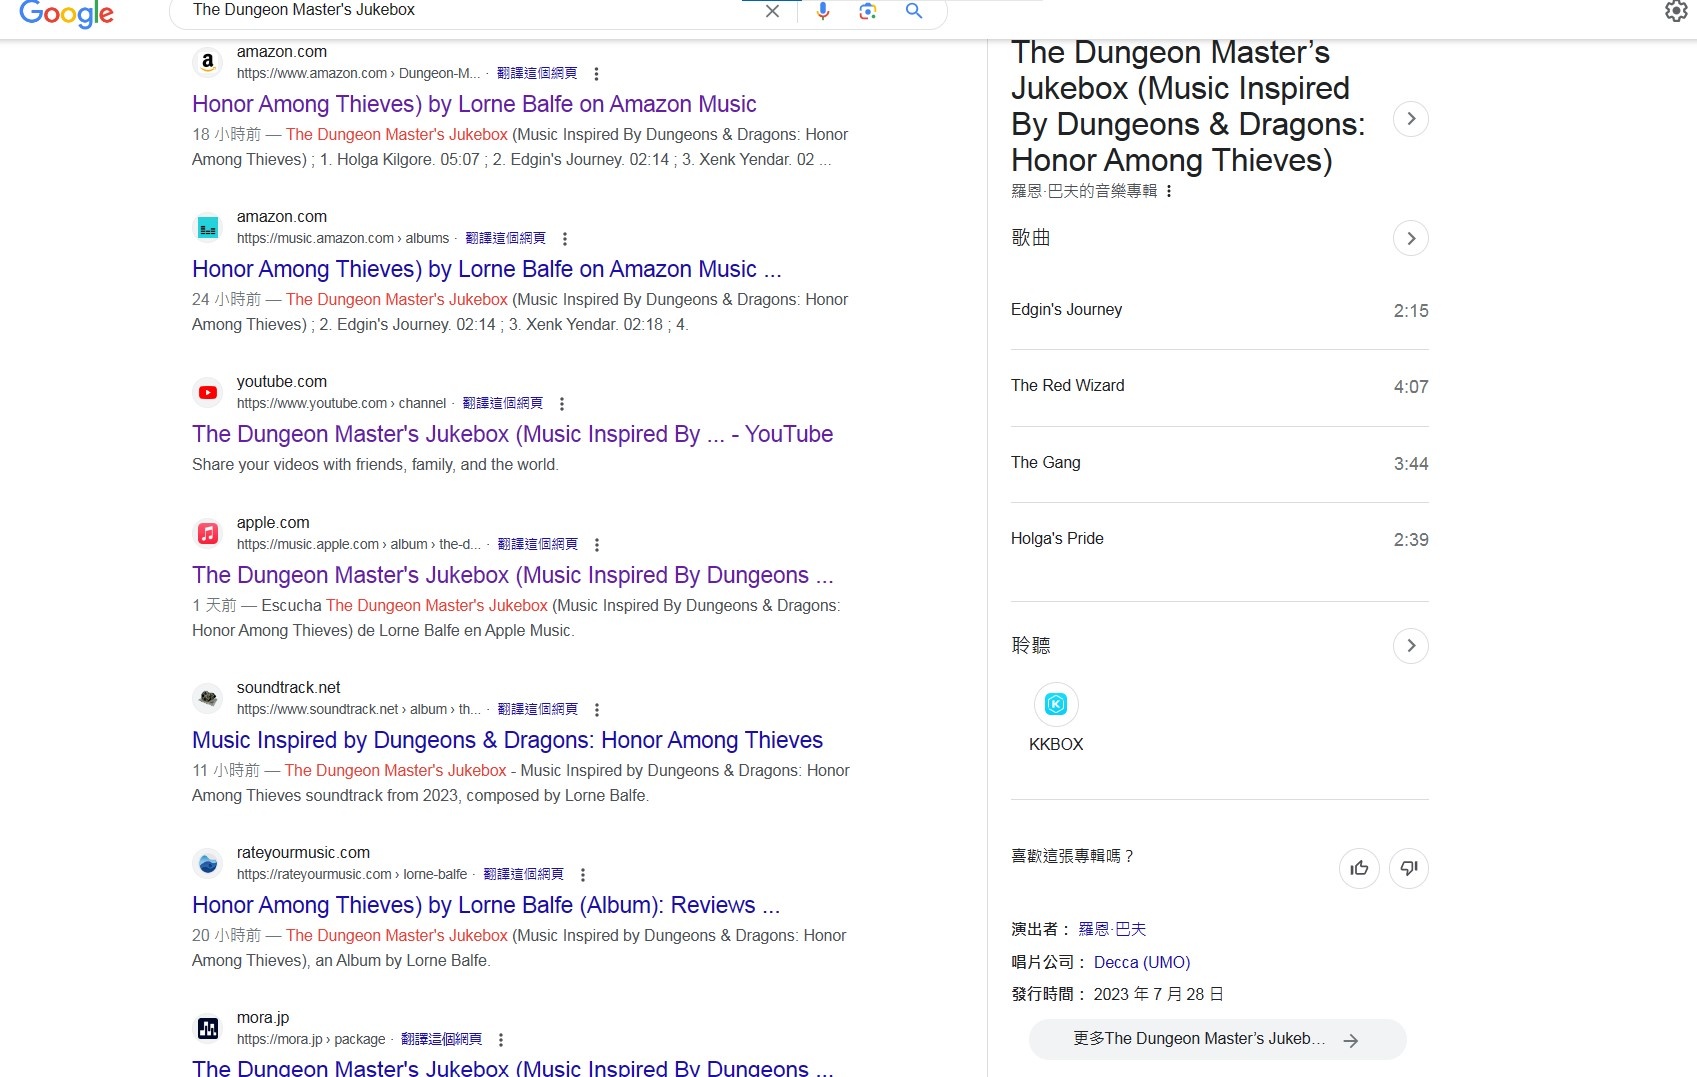Translate the music.amazon.com page link
Screen dimensions: 1697x1077
[506, 238]
